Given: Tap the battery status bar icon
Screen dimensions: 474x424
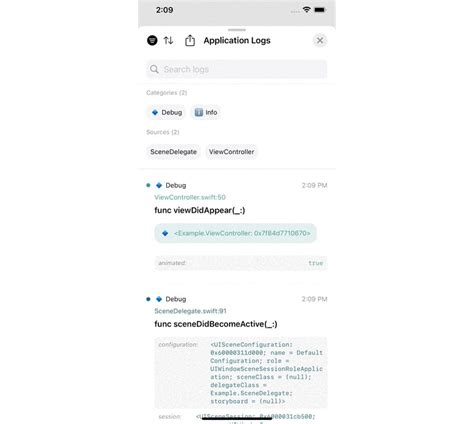Looking at the screenshot, I should (320, 10).
